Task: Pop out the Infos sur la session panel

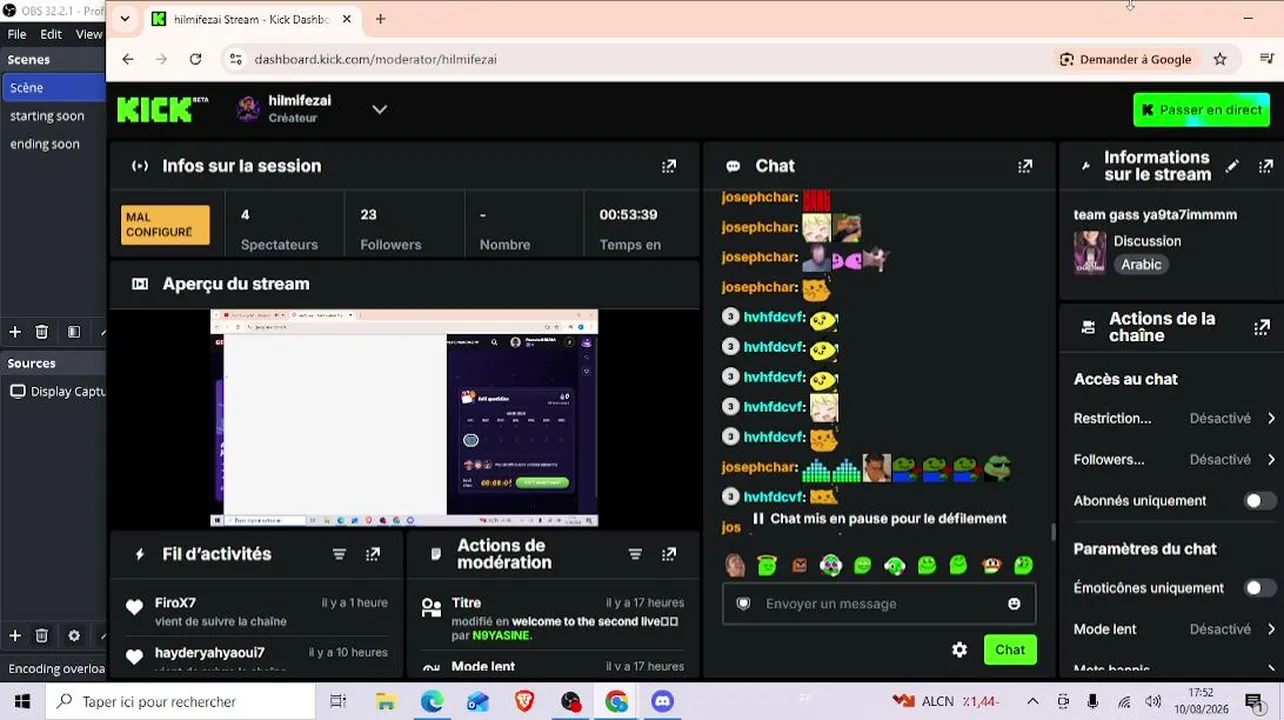Action: coord(669,166)
